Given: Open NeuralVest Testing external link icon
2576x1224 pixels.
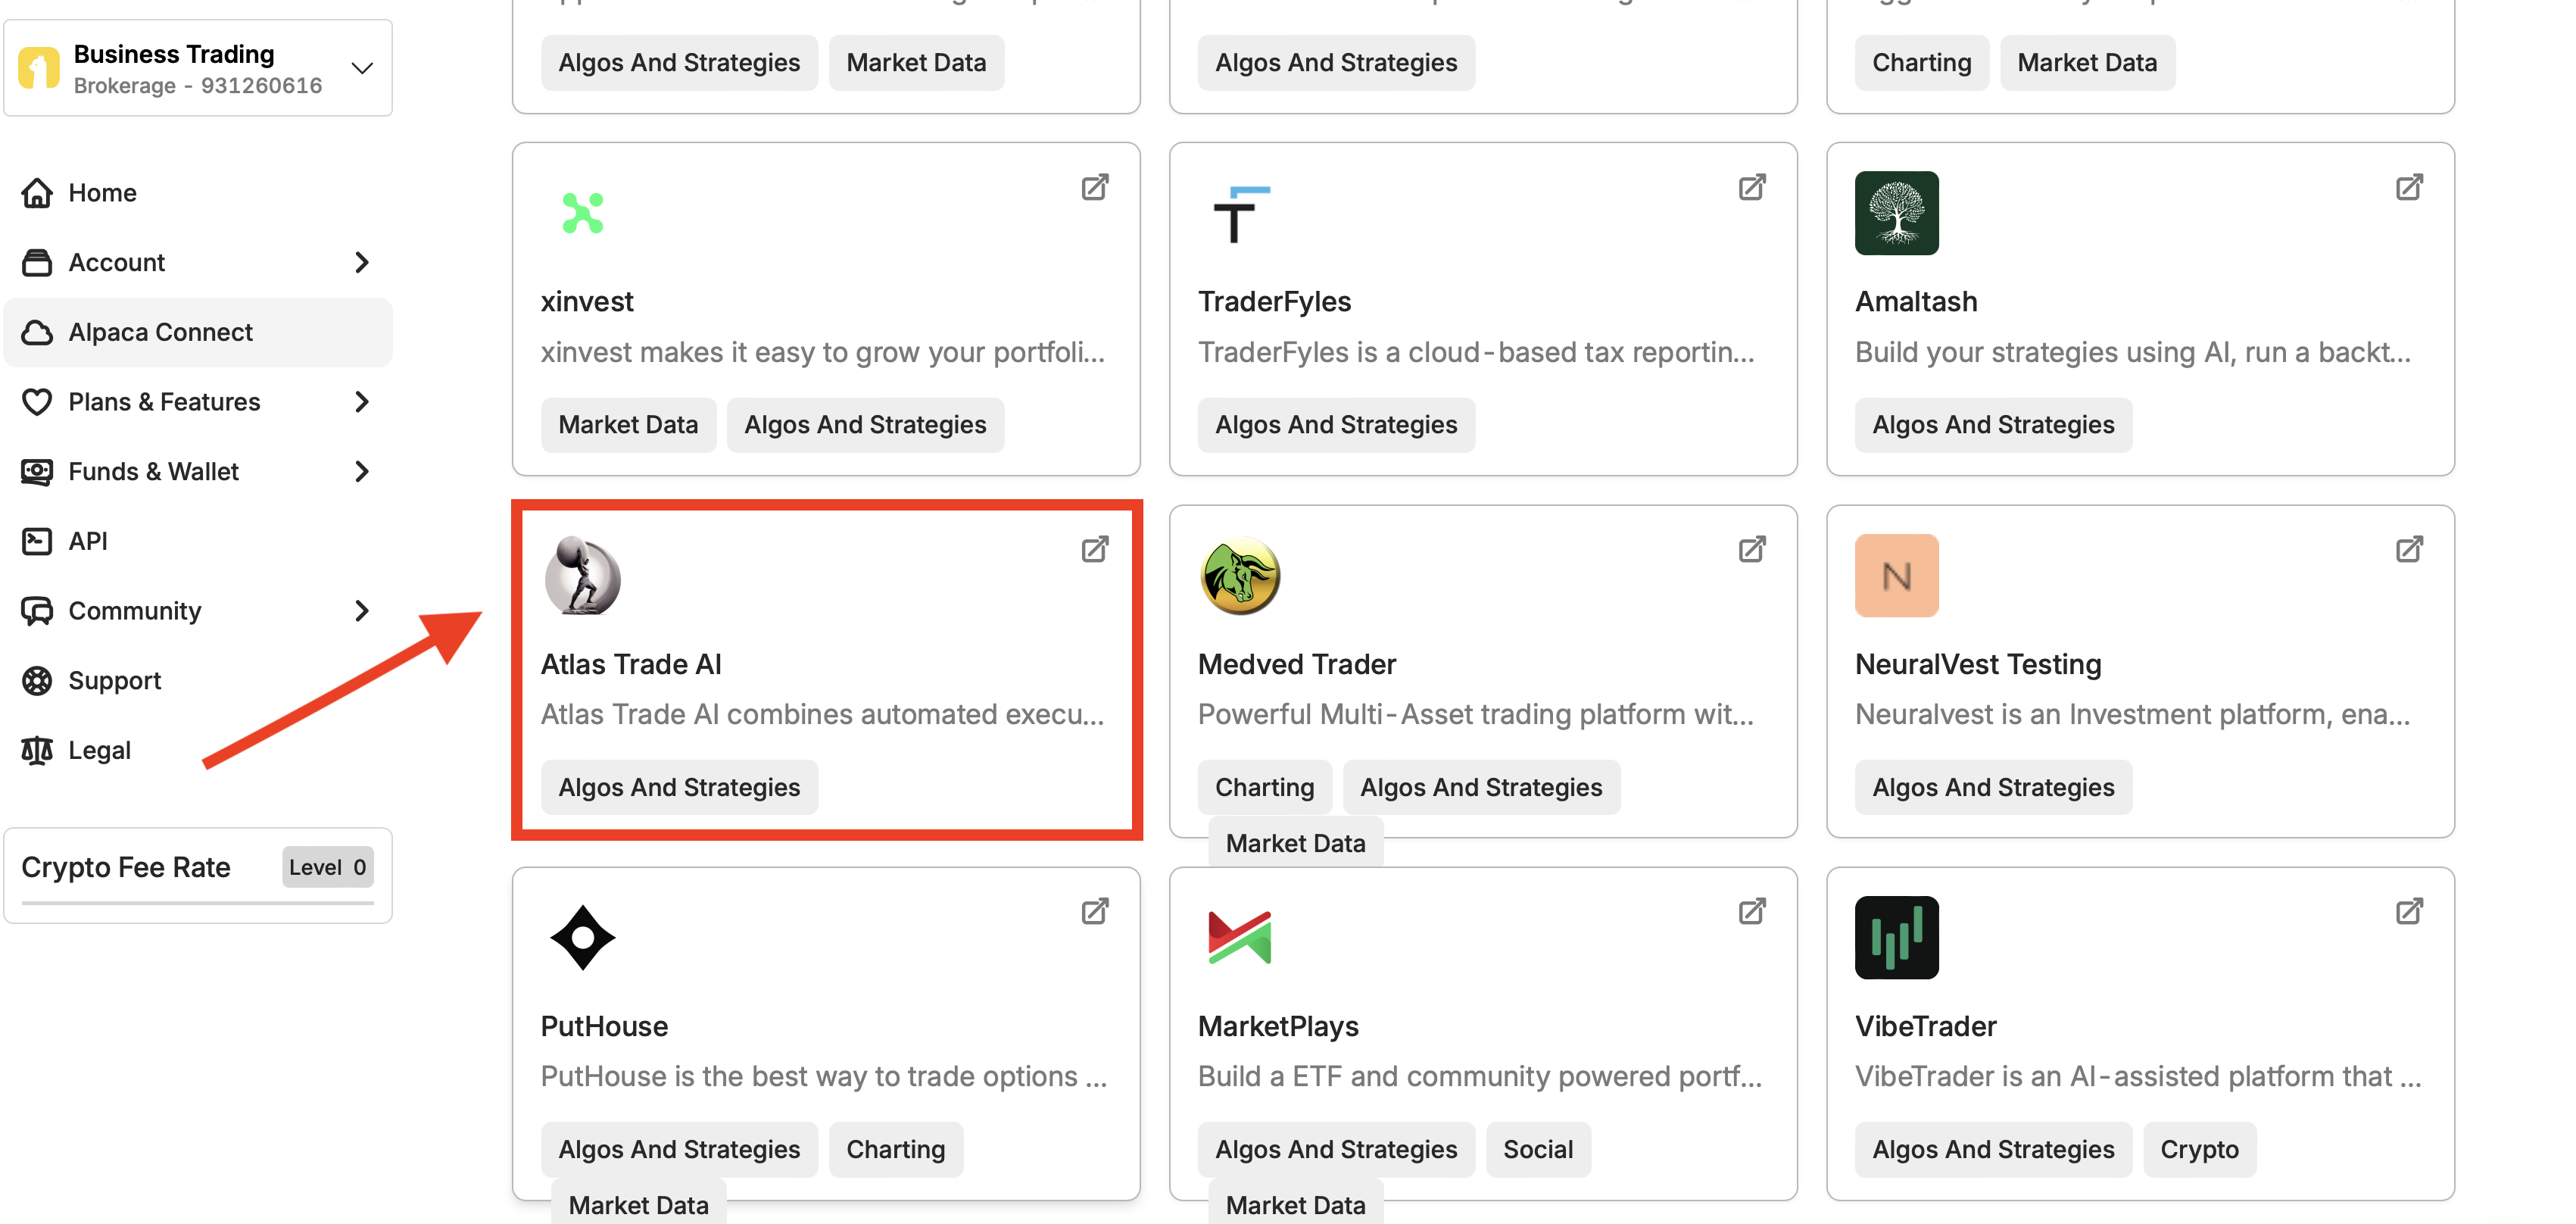Looking at the screenshot, I should pyautogui.click(x=2409, y=549).
